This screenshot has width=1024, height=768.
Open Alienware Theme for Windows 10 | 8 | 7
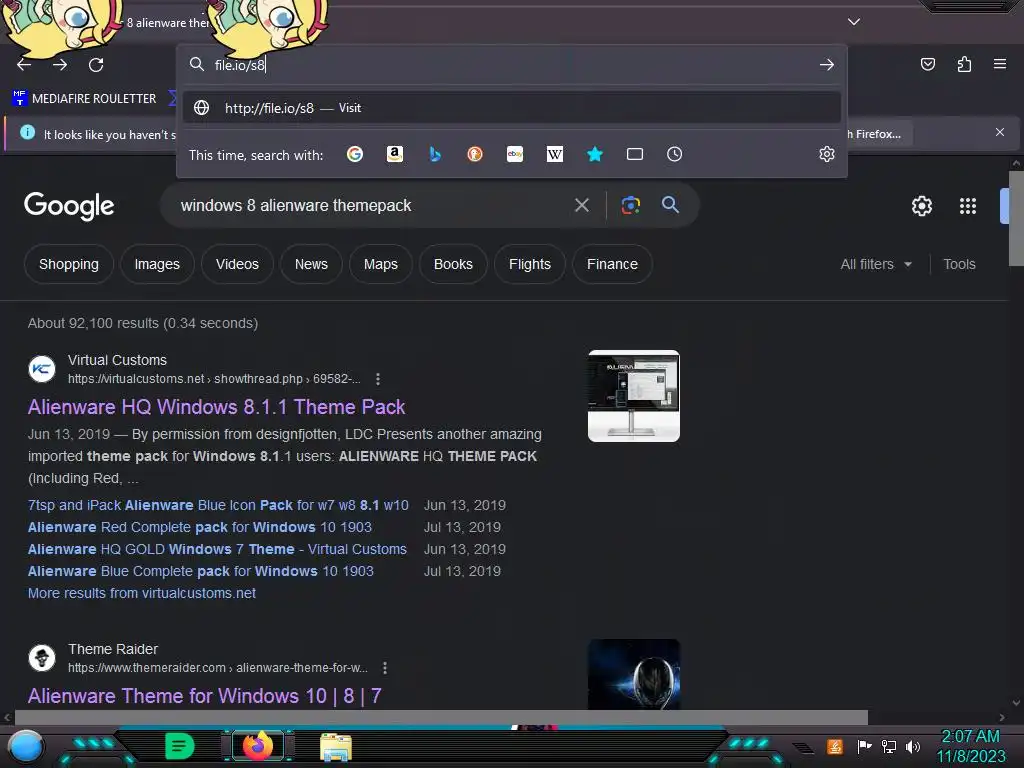(204, 696)
